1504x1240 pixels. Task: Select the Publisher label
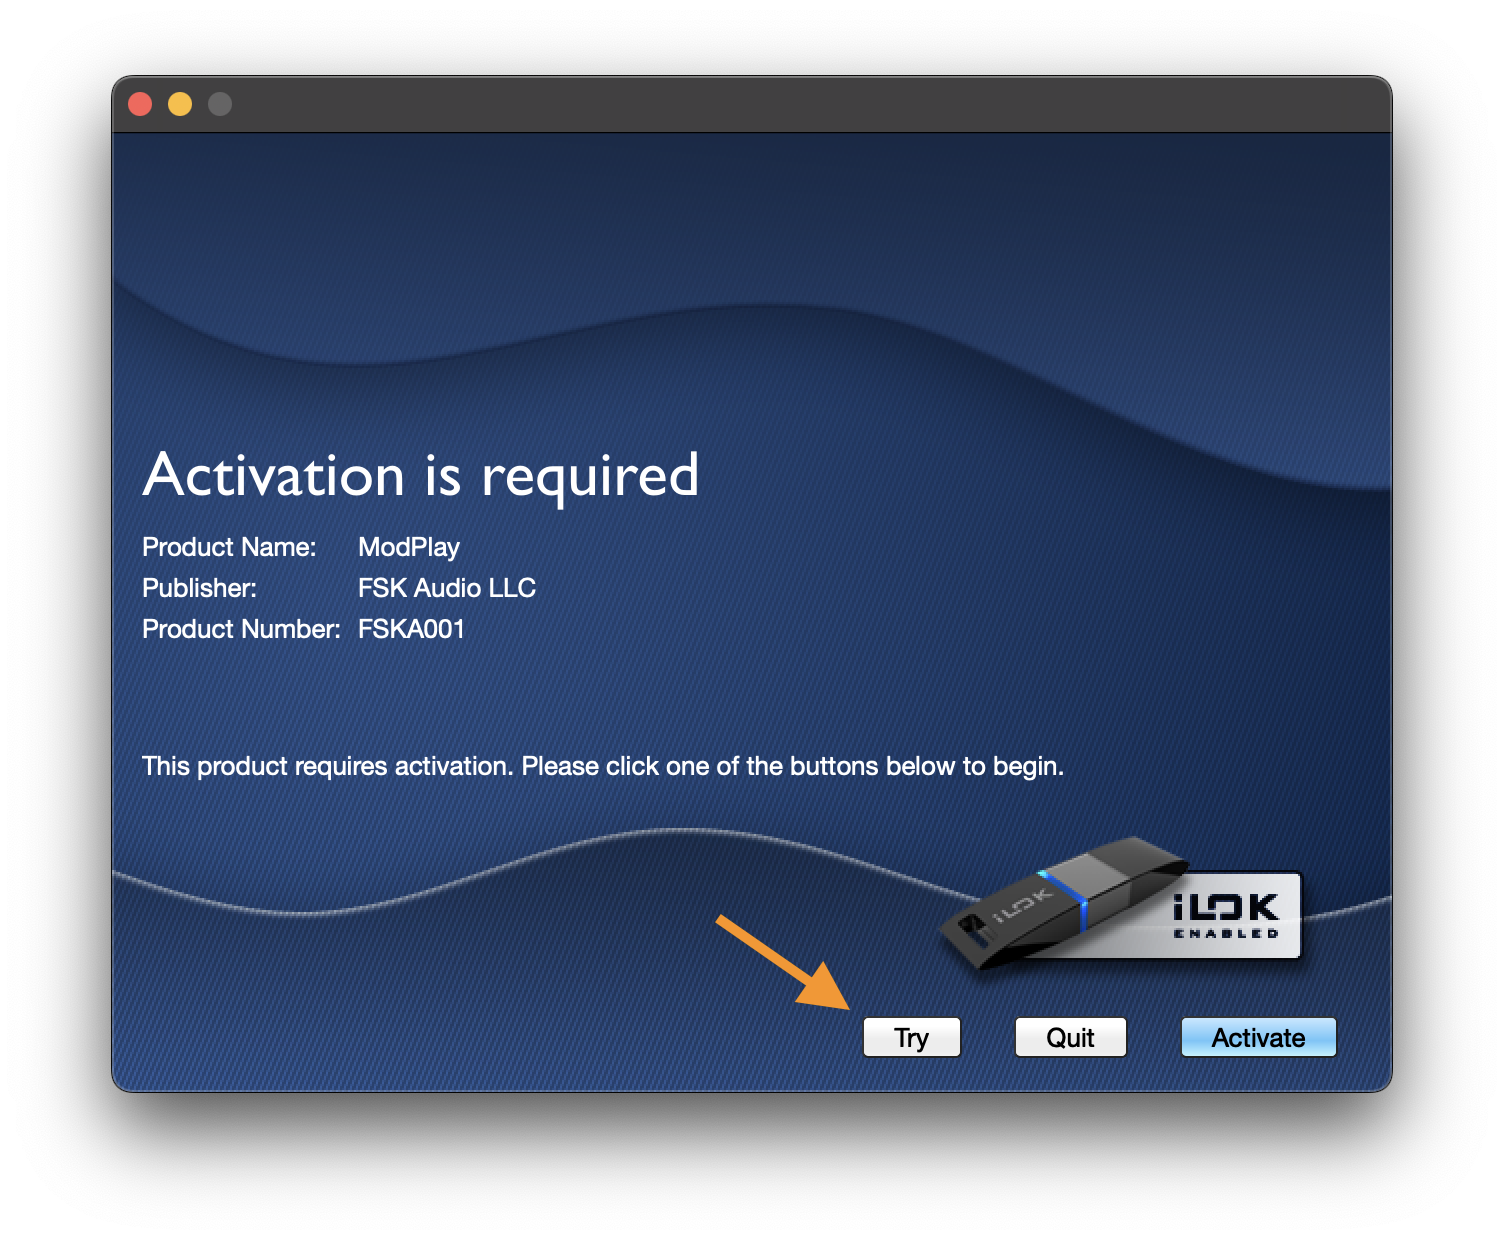tap(199, 588)
